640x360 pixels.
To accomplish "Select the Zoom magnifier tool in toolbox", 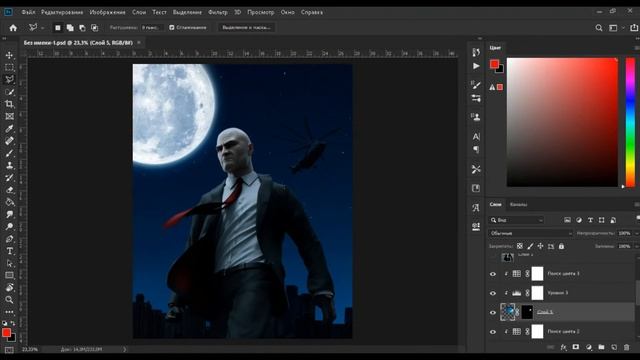I will (x=9, y=300).
